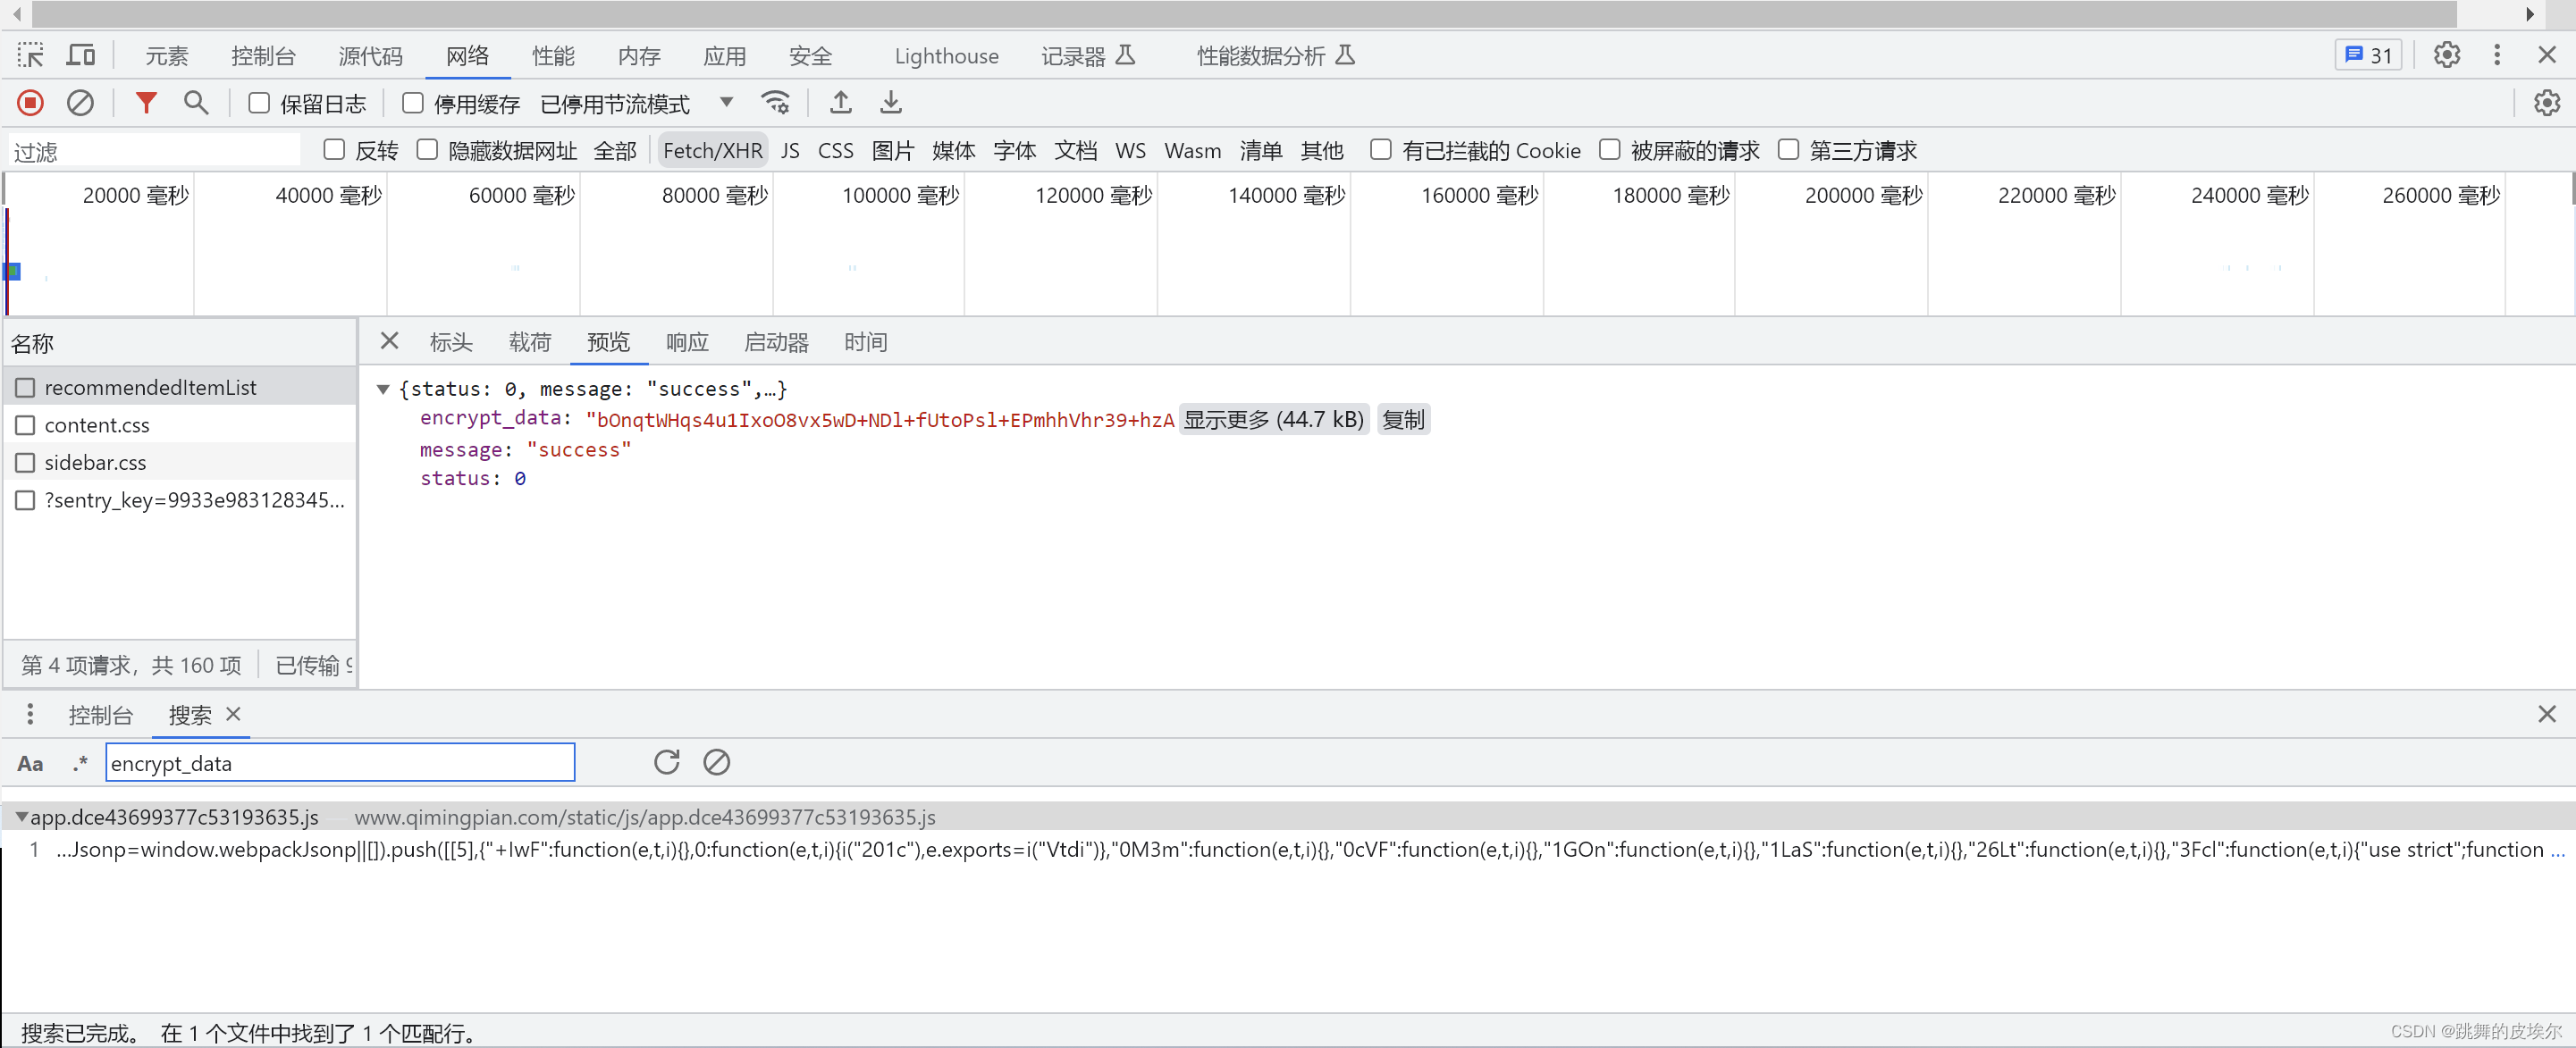Filter by Fetch/XHR requests
Viewport: 2576px width, 1048px height.
(x=712, y=151)
